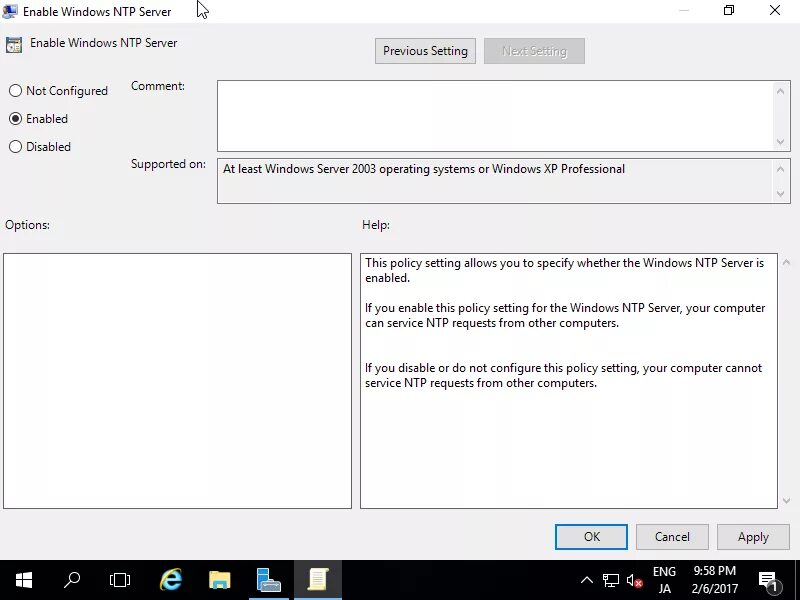Open taskbar Search magnifier
Viewport: 800px width, 600px height.
point(72,580)
